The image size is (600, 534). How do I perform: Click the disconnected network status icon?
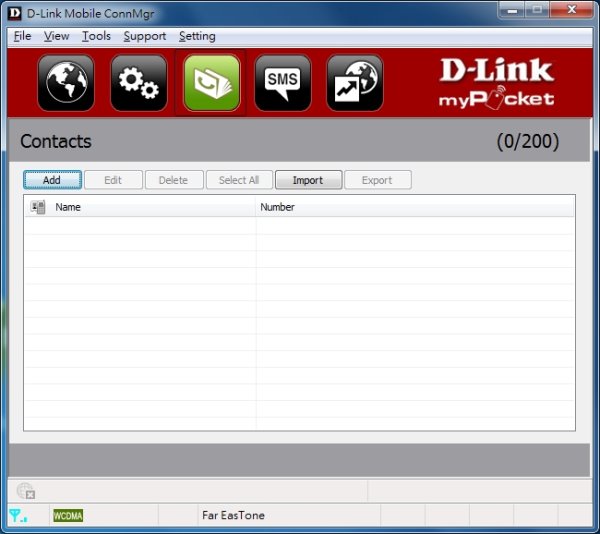coord(26,491)
